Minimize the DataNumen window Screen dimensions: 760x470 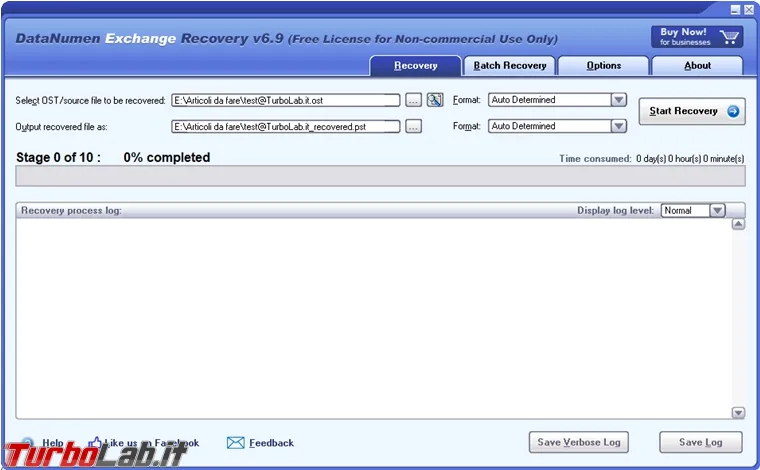[x=735, y=10]
